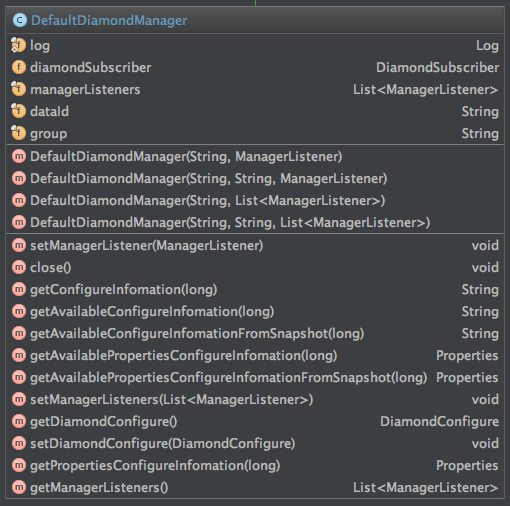Select the getConfigureInfomation(long) method row
510x506 pixels.
click(x=255, y=289)
